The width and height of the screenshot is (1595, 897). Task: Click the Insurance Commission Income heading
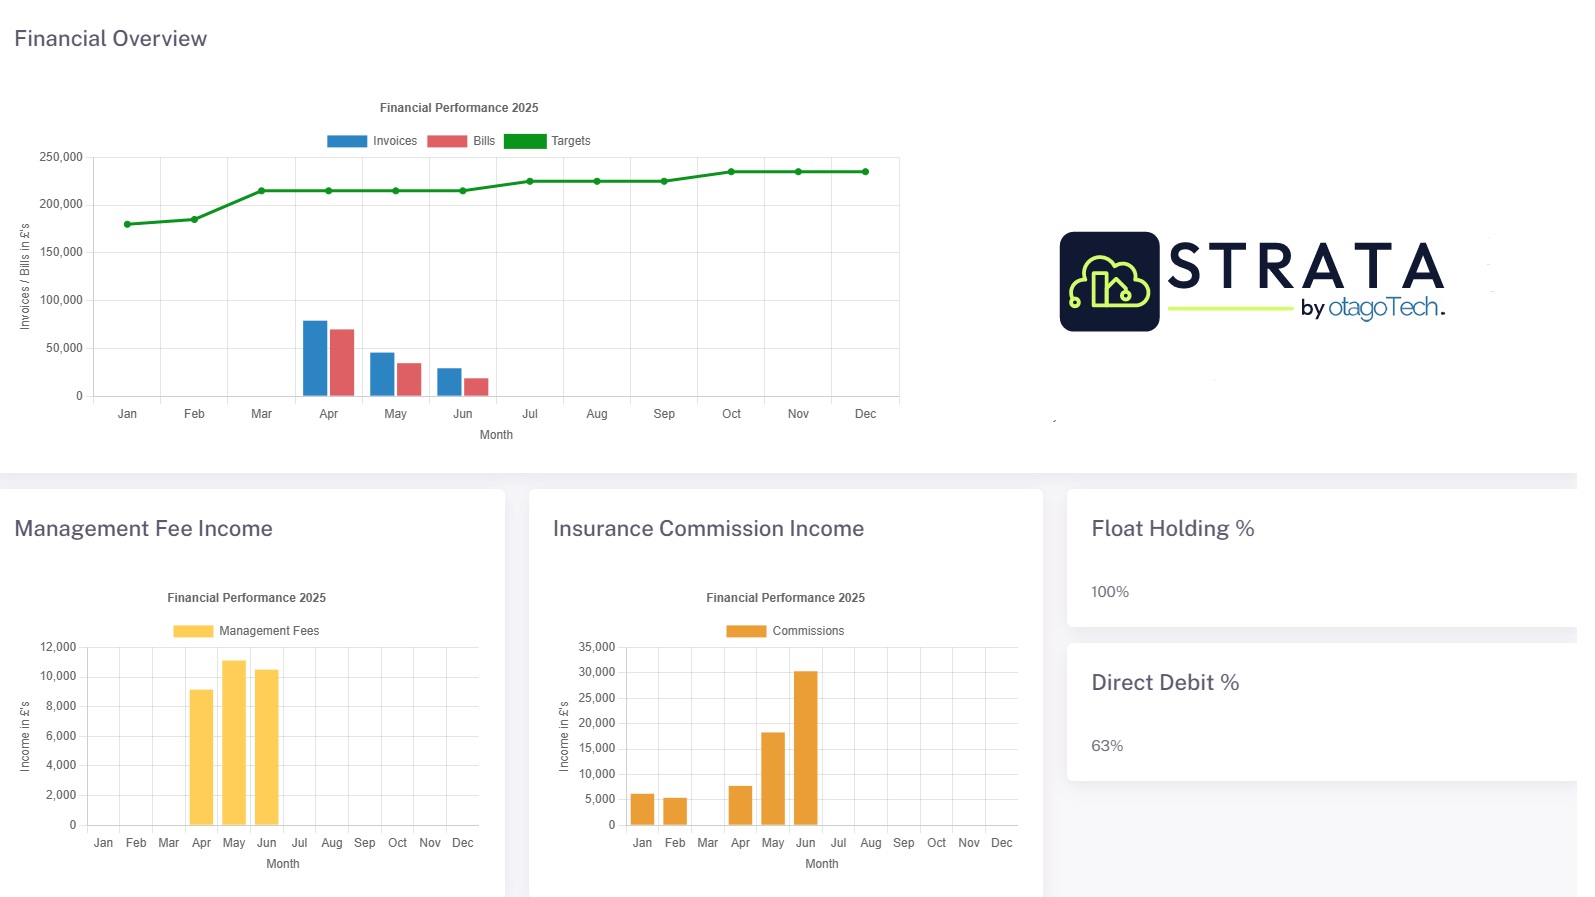[x=708, y=529]
